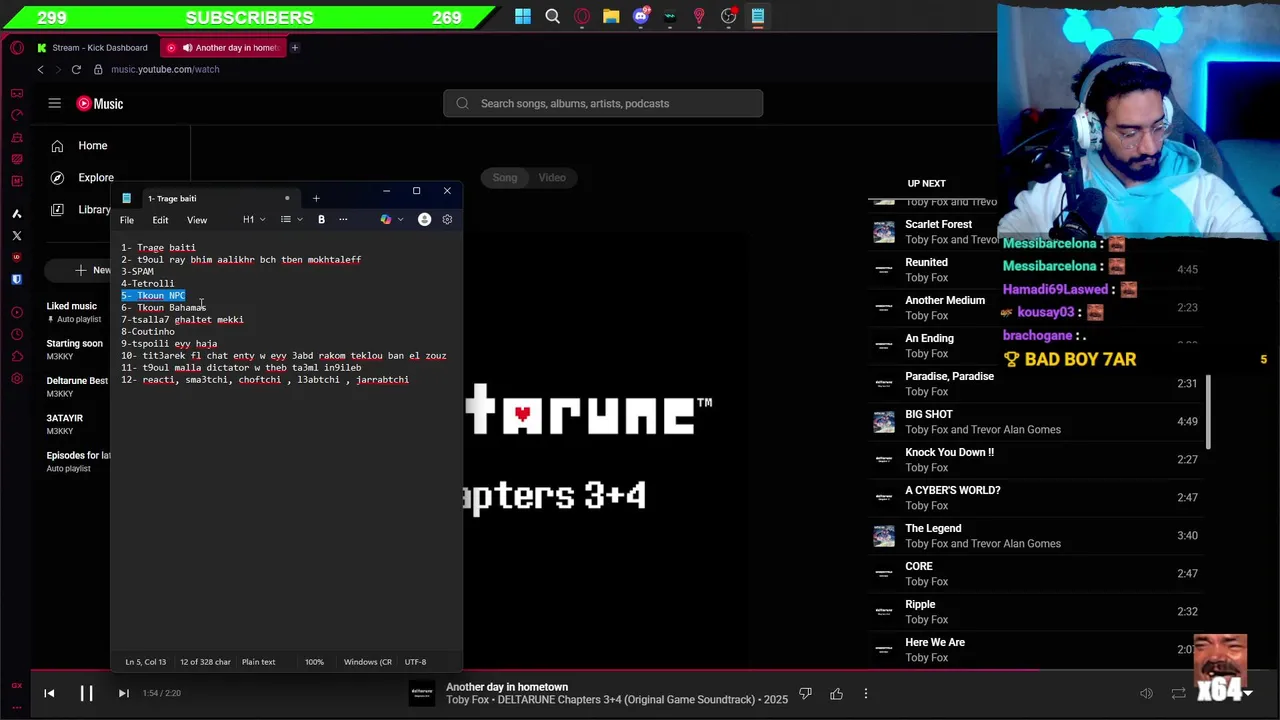
Task: Open the Copilot menu in Notepad
Action: pyautogui.click(x=391, y=220)
